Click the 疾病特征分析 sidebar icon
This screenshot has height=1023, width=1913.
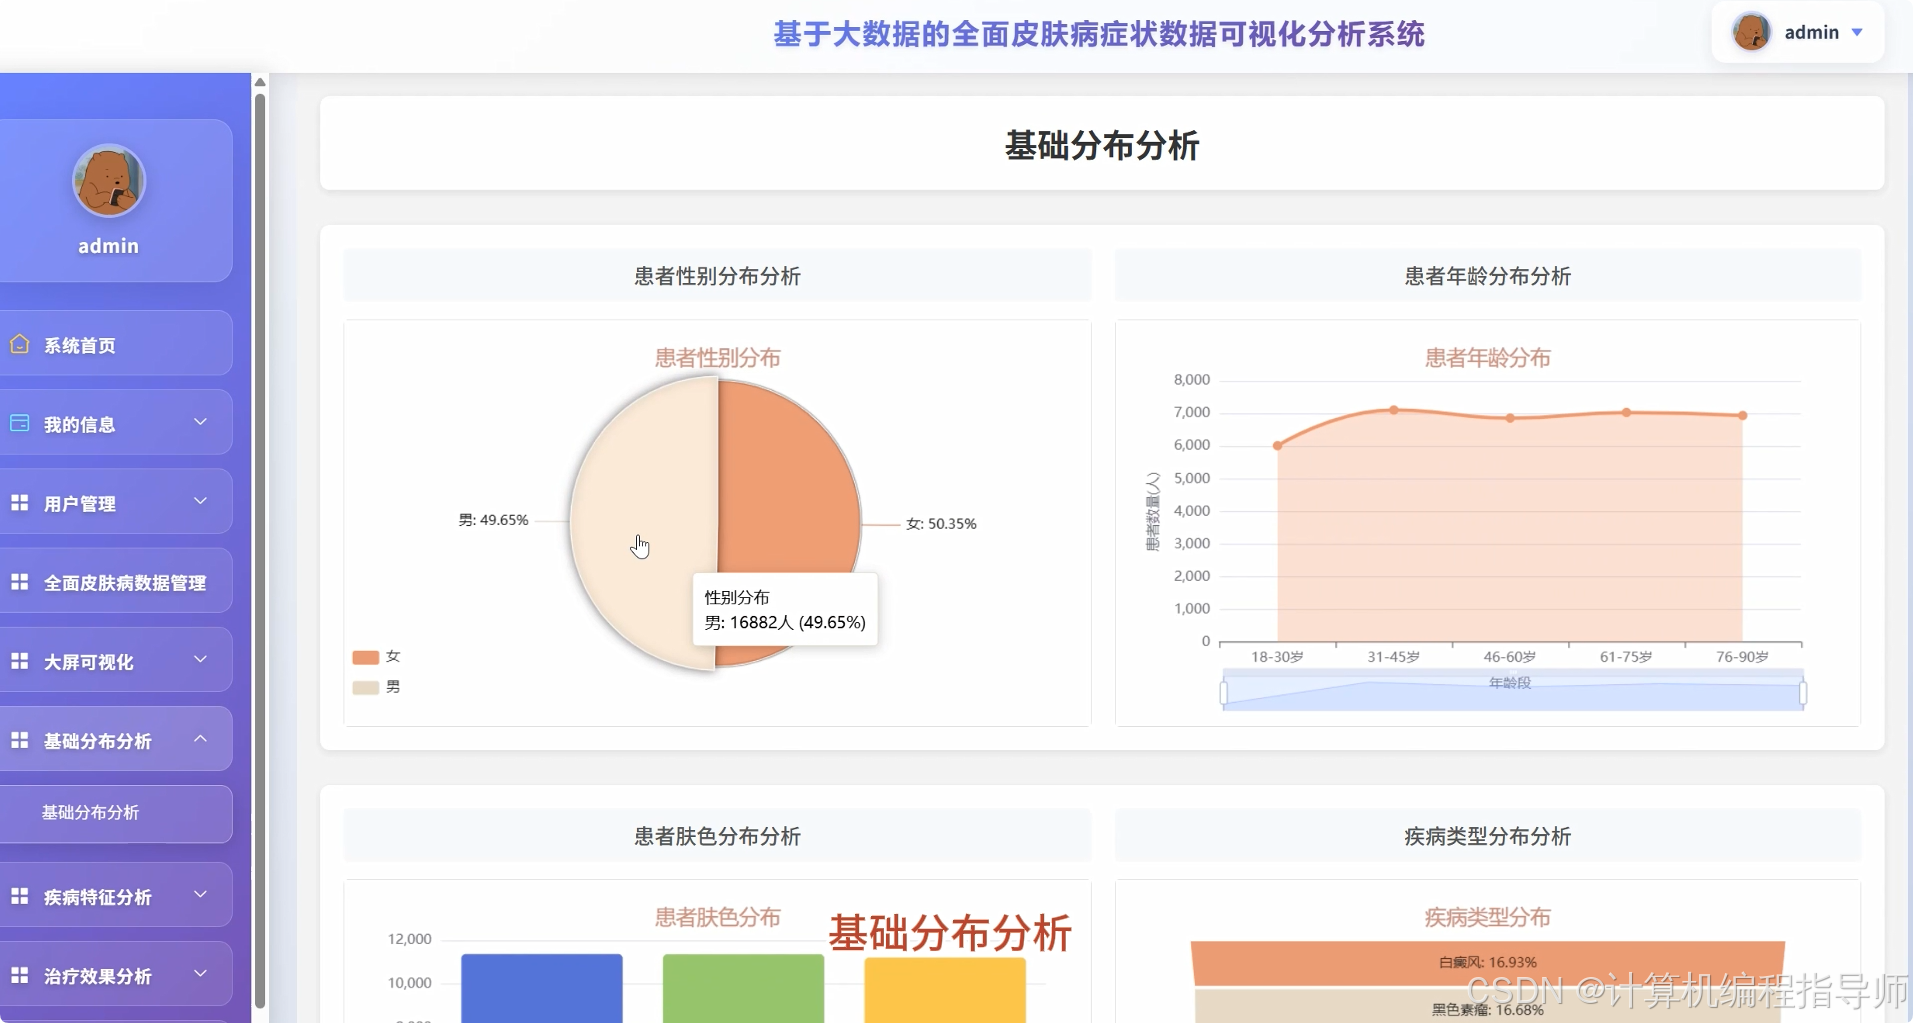click(x=19, y=896)
